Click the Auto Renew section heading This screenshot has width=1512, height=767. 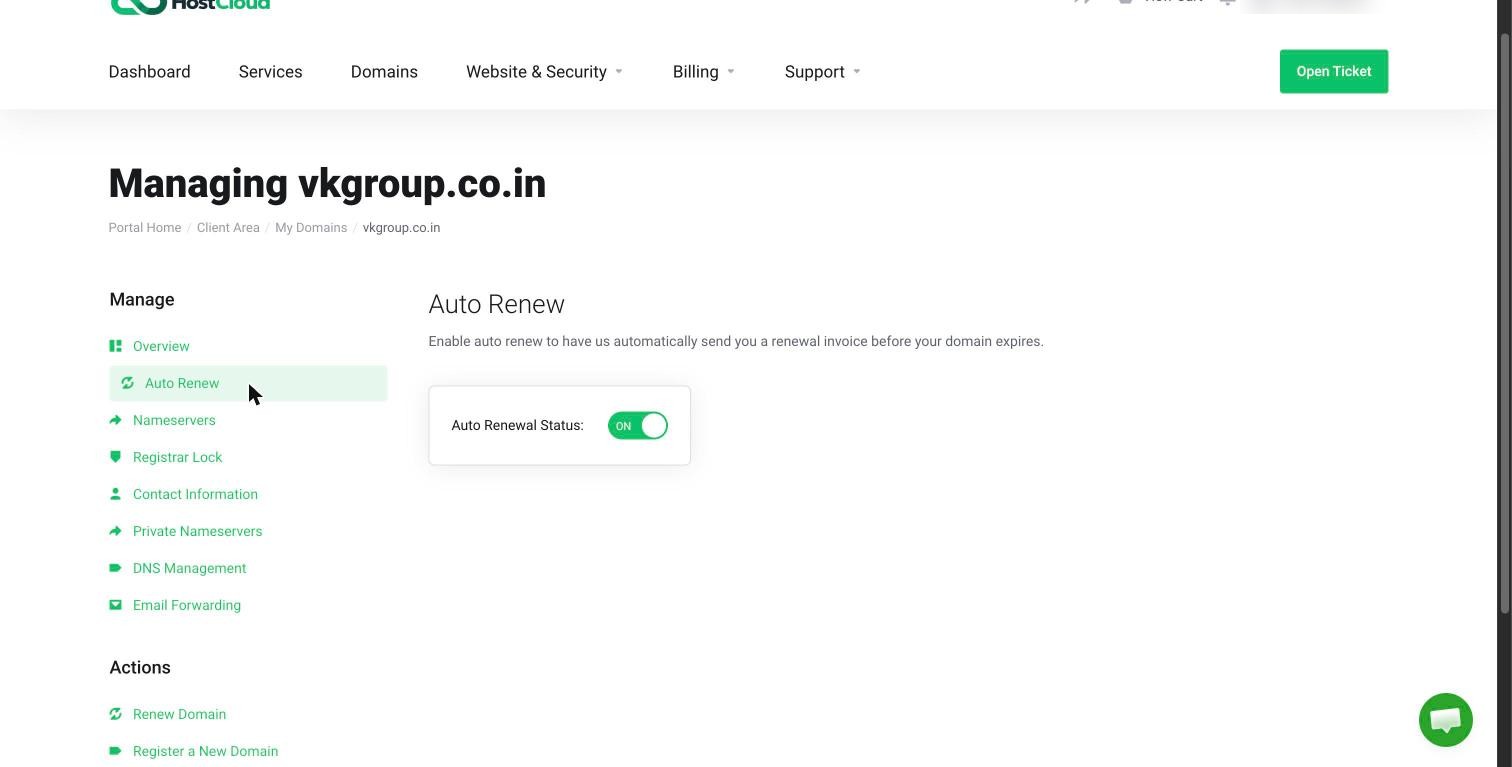coord(497,304)
